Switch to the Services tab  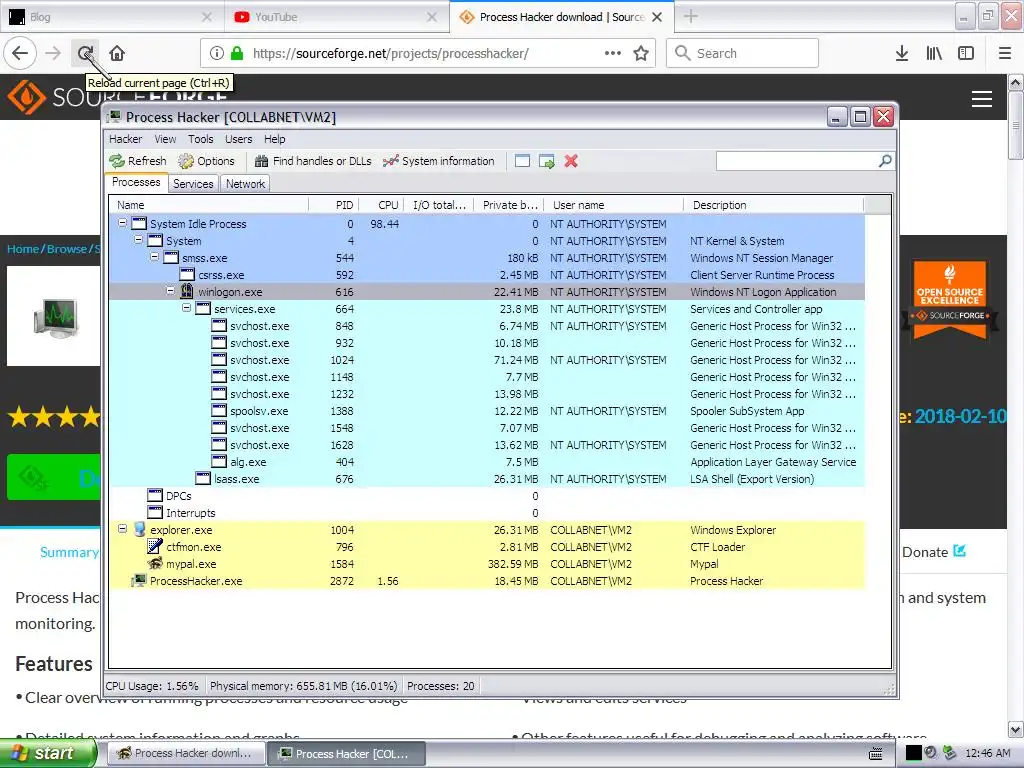click(x=193, y=184)
